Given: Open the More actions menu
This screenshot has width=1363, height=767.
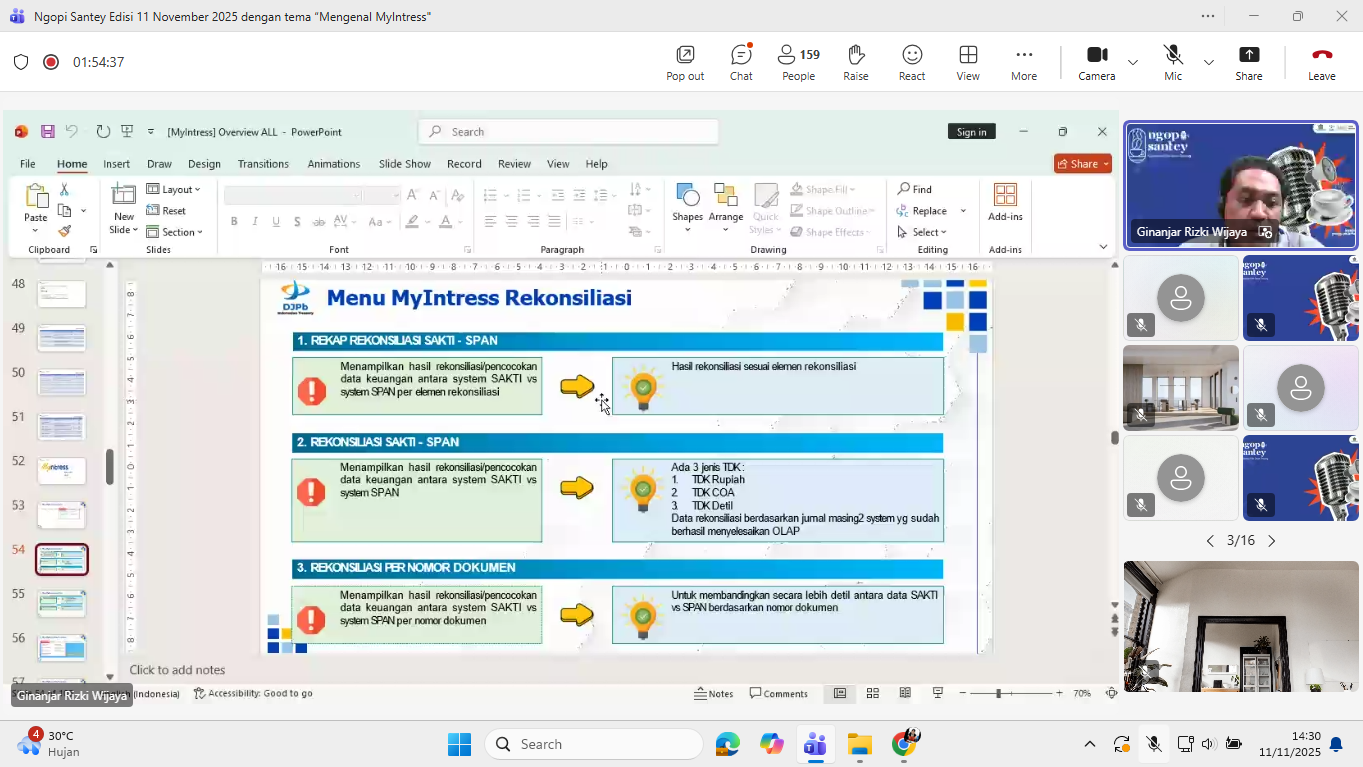Looking at the screenshot, I should tap(1023, 62).
